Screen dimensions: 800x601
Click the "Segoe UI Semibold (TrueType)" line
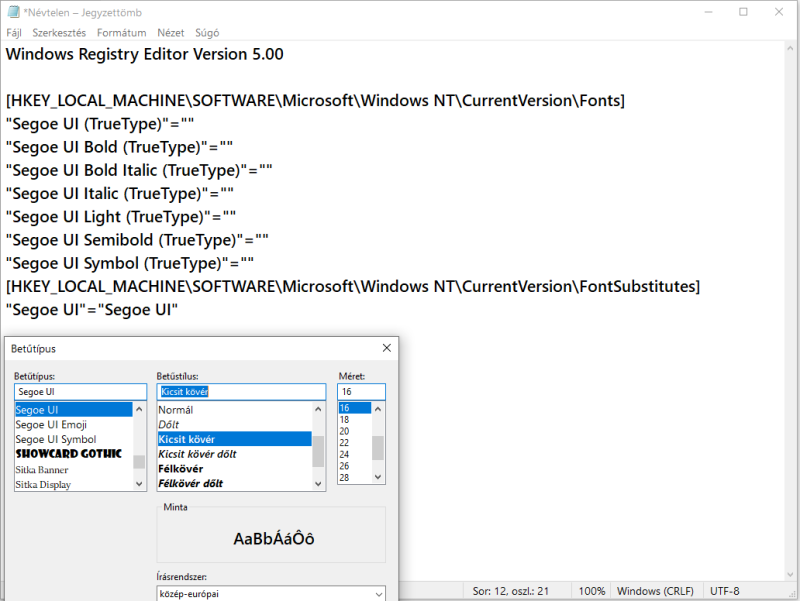[x=137, y=240]
